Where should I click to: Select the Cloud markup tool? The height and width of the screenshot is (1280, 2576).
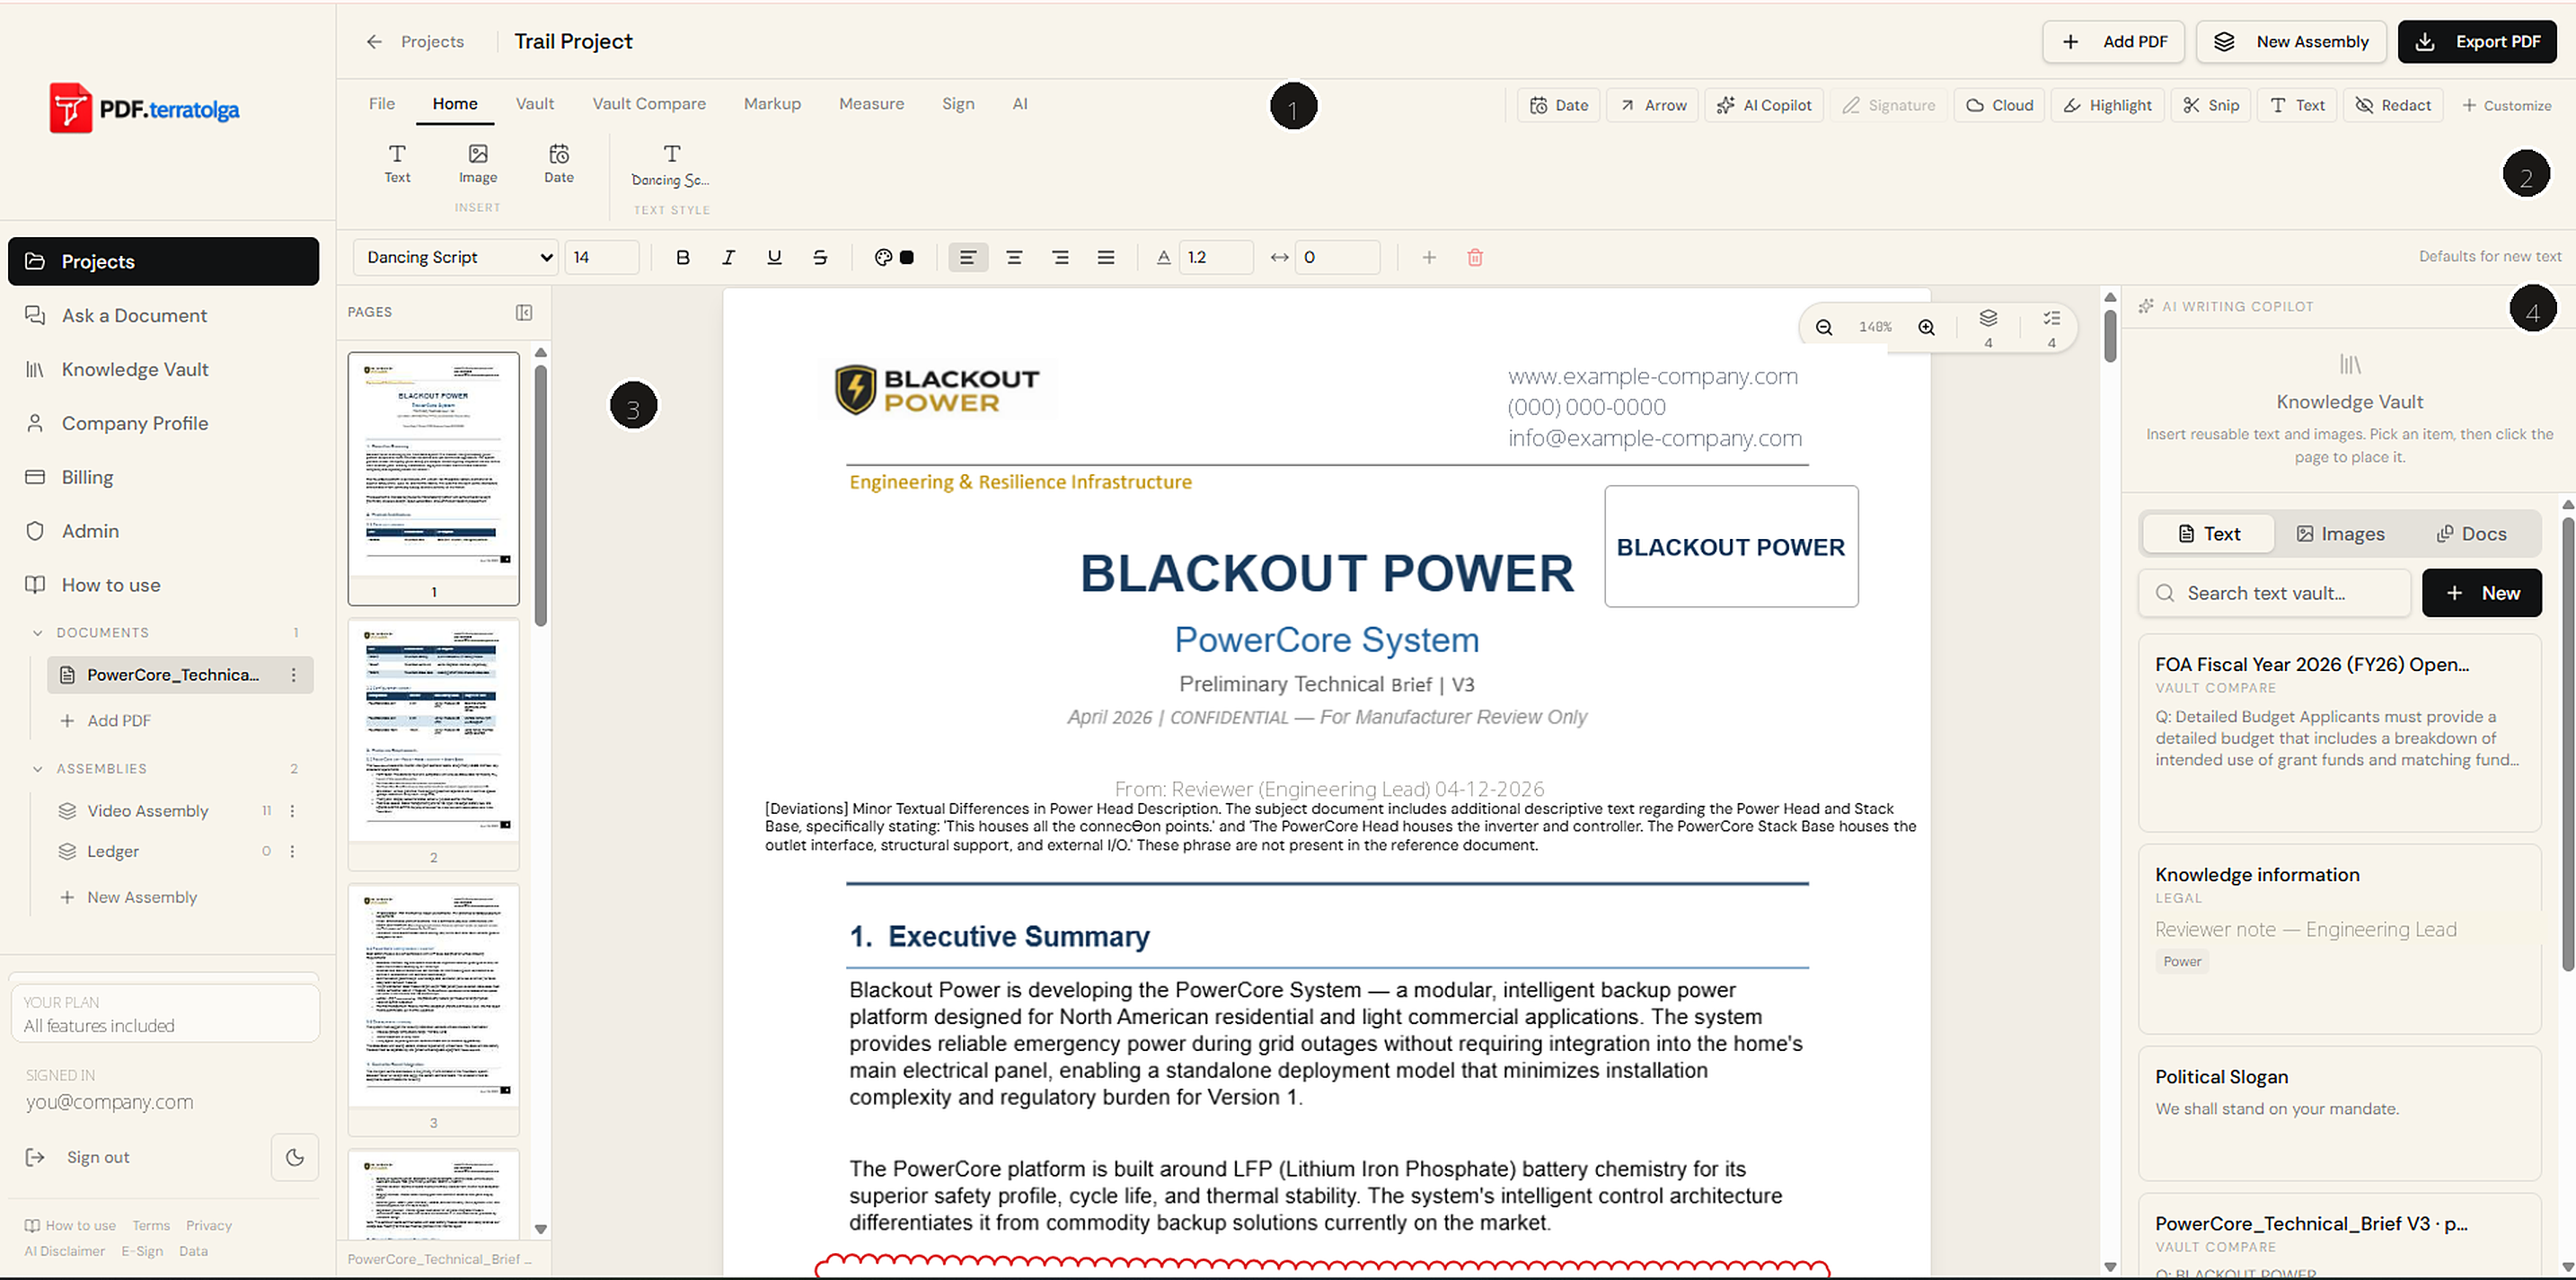tap(2000, 105)
